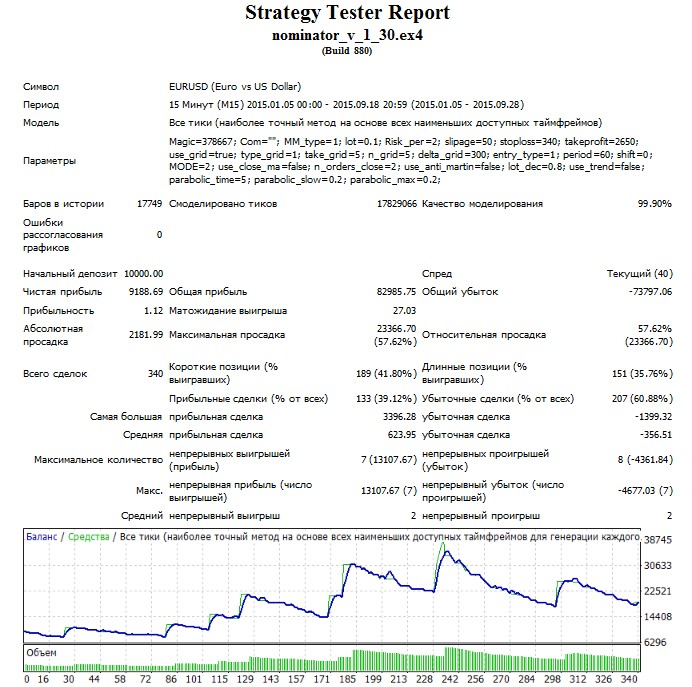Click the modeling quality 99.90%
The width and height of the screenshot is (692, 687).
tap(654, 204)
